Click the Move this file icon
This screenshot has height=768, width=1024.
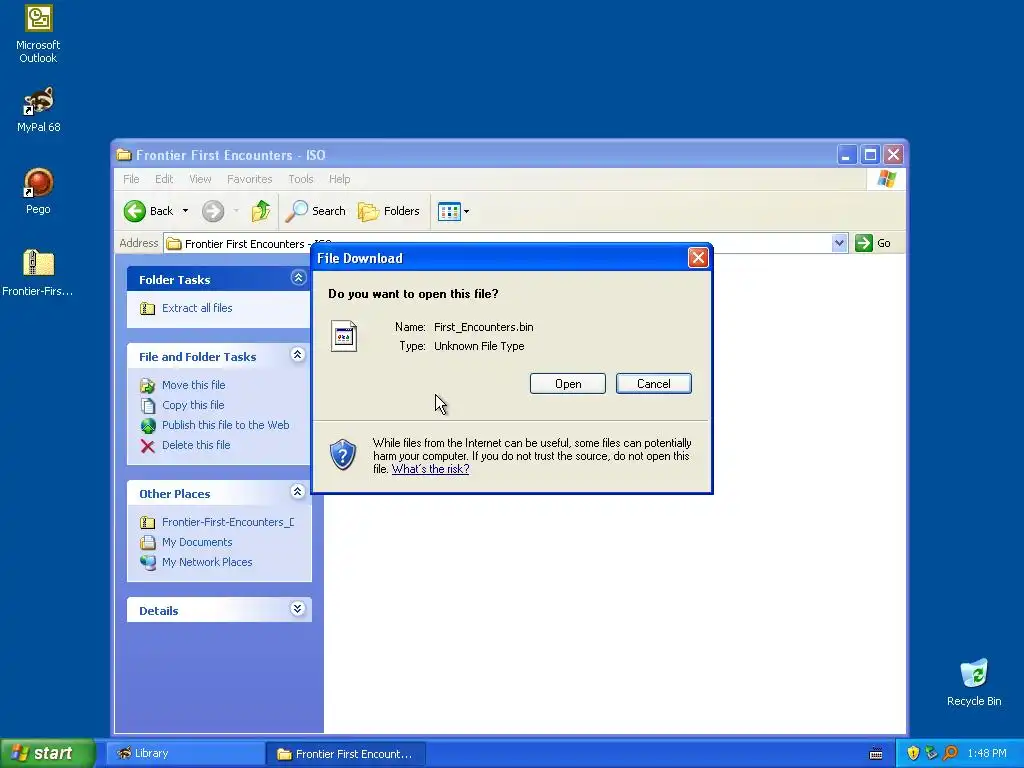click(148, 385)
